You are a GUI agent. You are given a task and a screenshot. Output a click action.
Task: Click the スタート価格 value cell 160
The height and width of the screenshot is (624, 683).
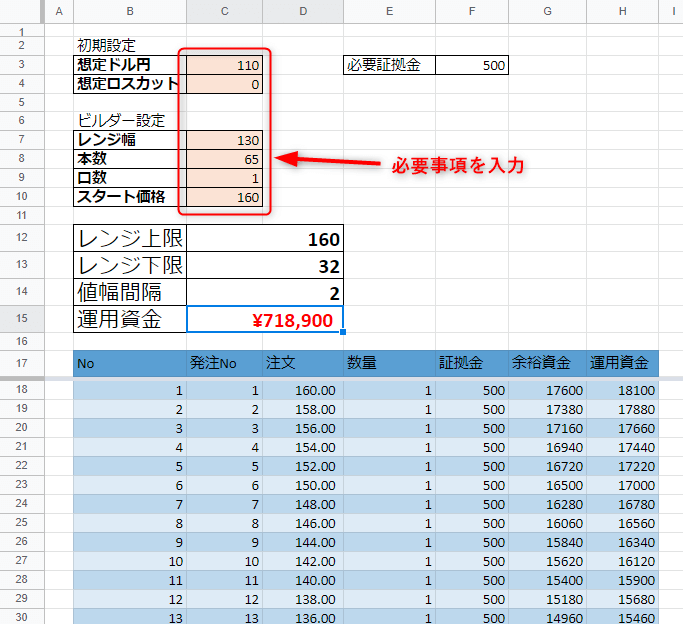224,197
